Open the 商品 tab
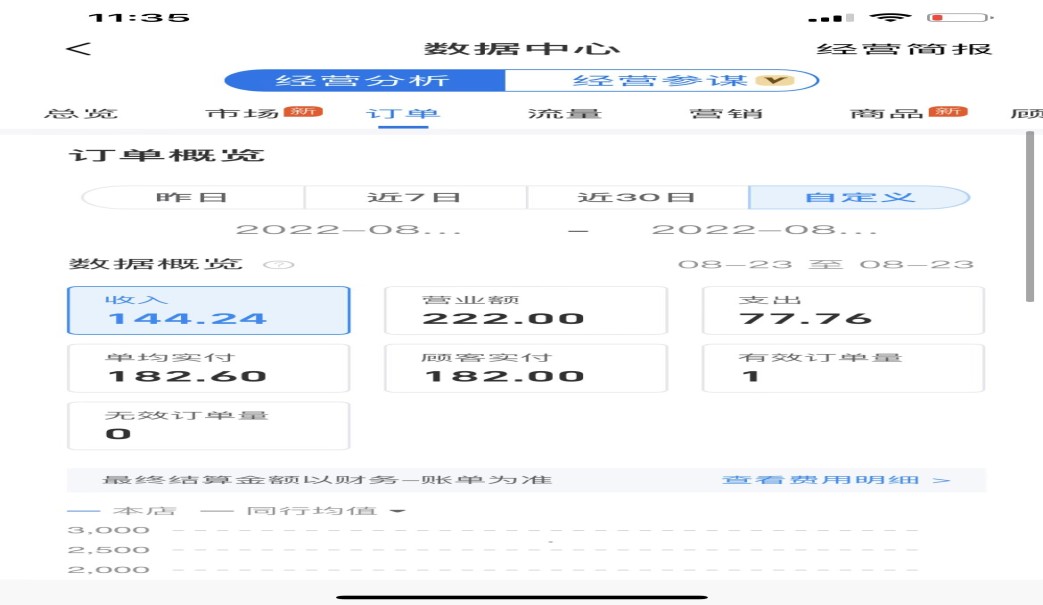The height and width of the screenshot is (605, 1043). (x=887, y=113)
